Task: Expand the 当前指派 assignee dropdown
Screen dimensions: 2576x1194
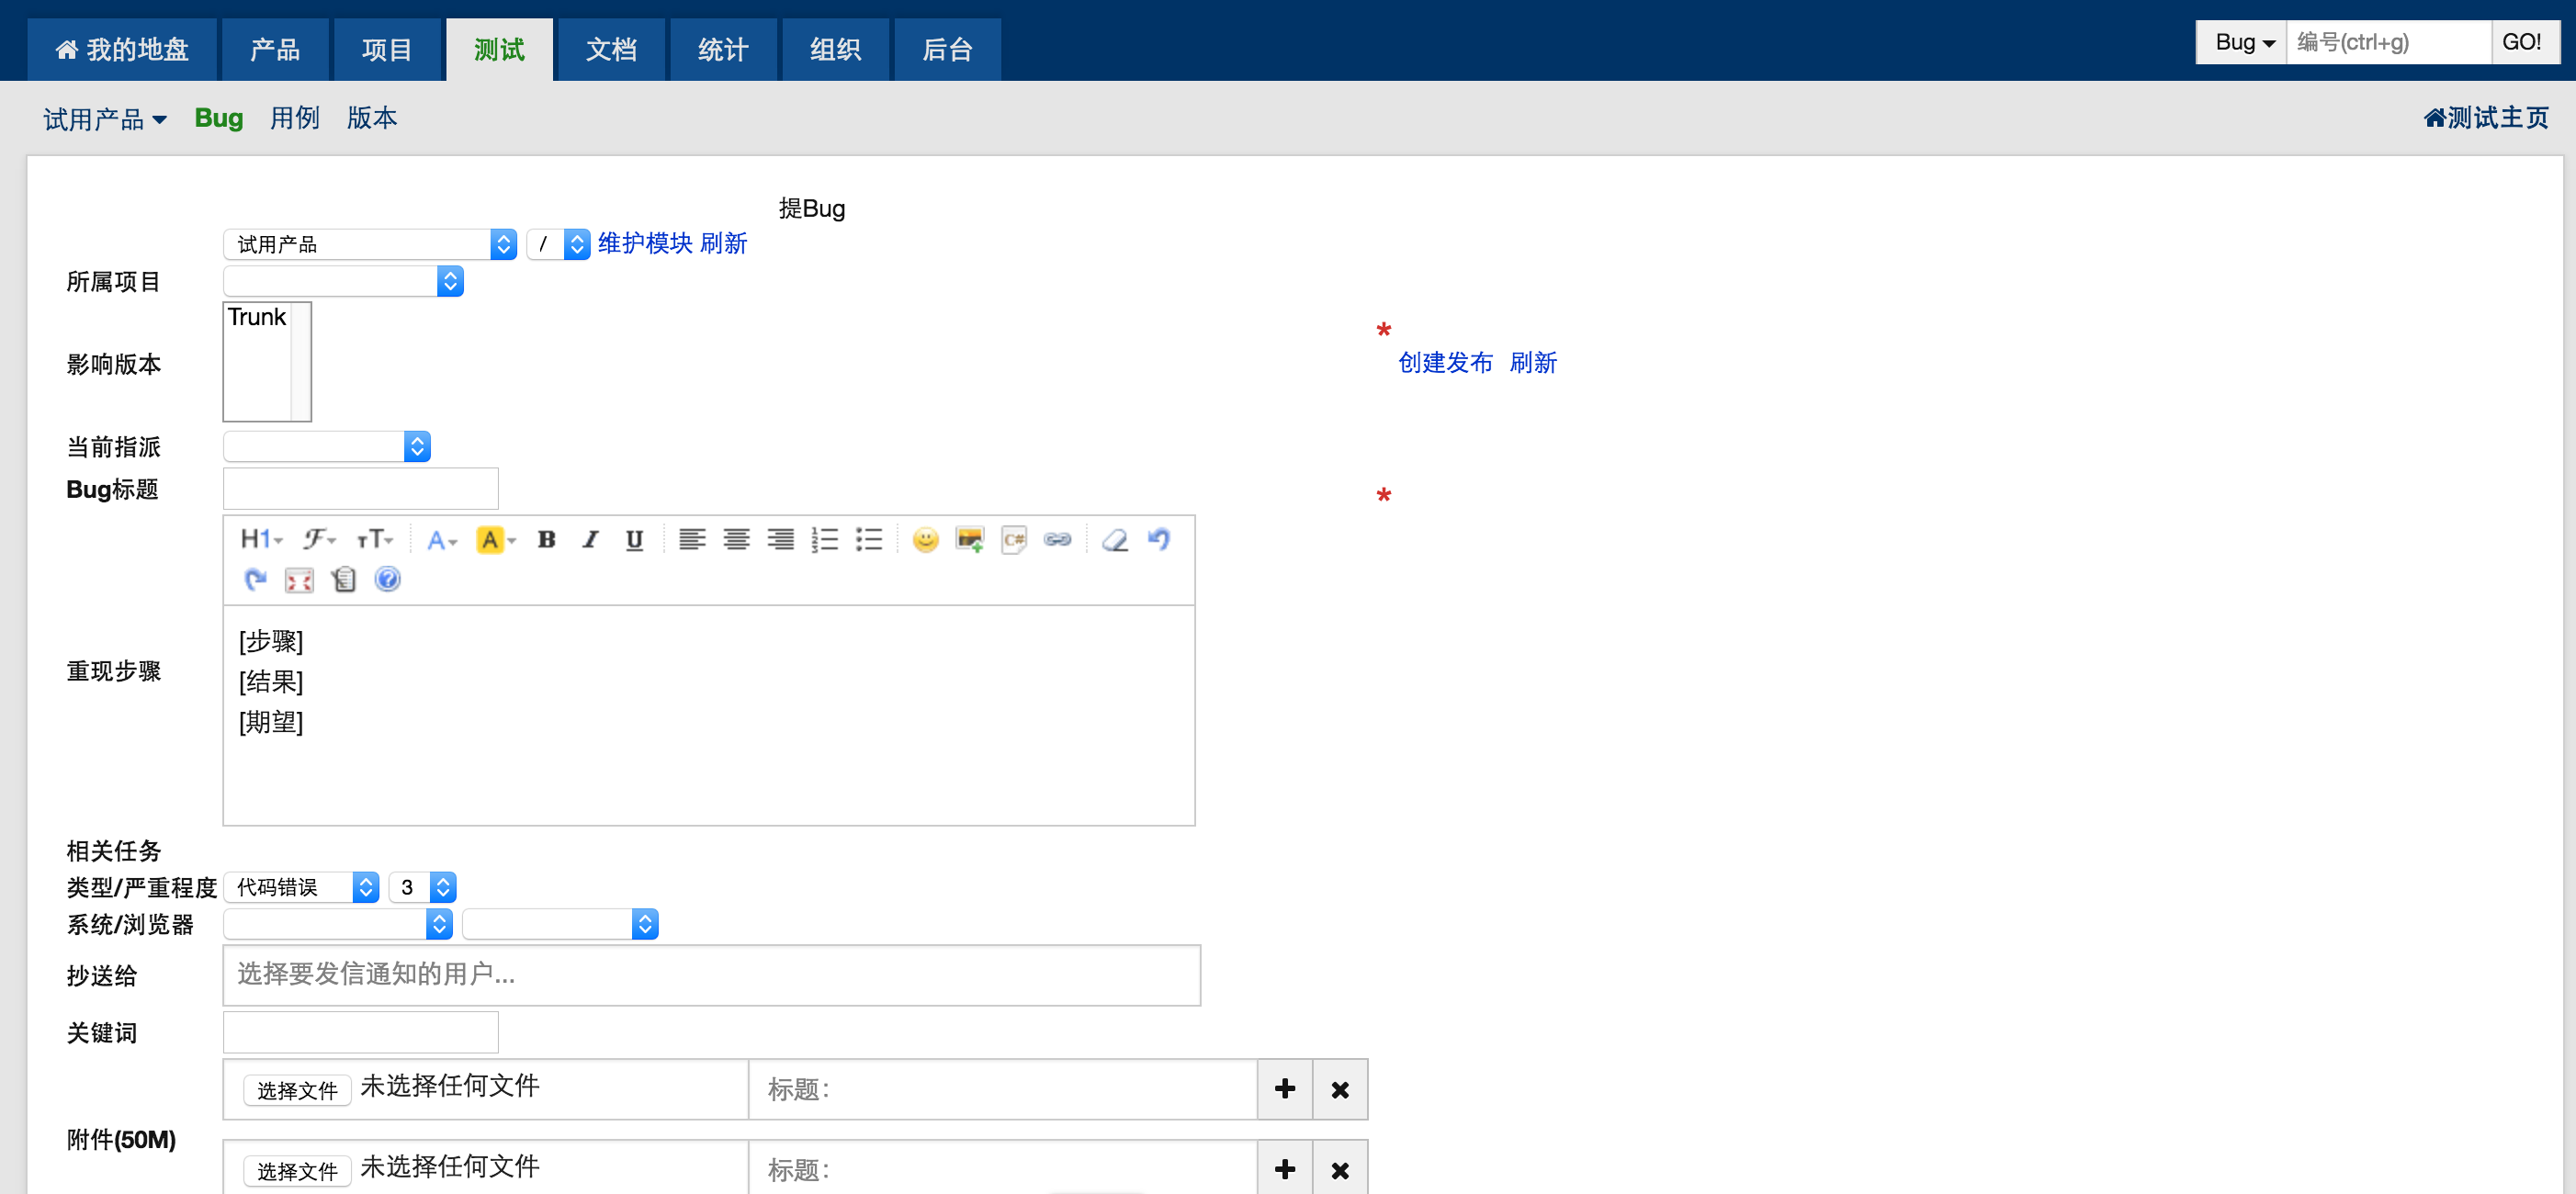Action: [x=326, y=446]
